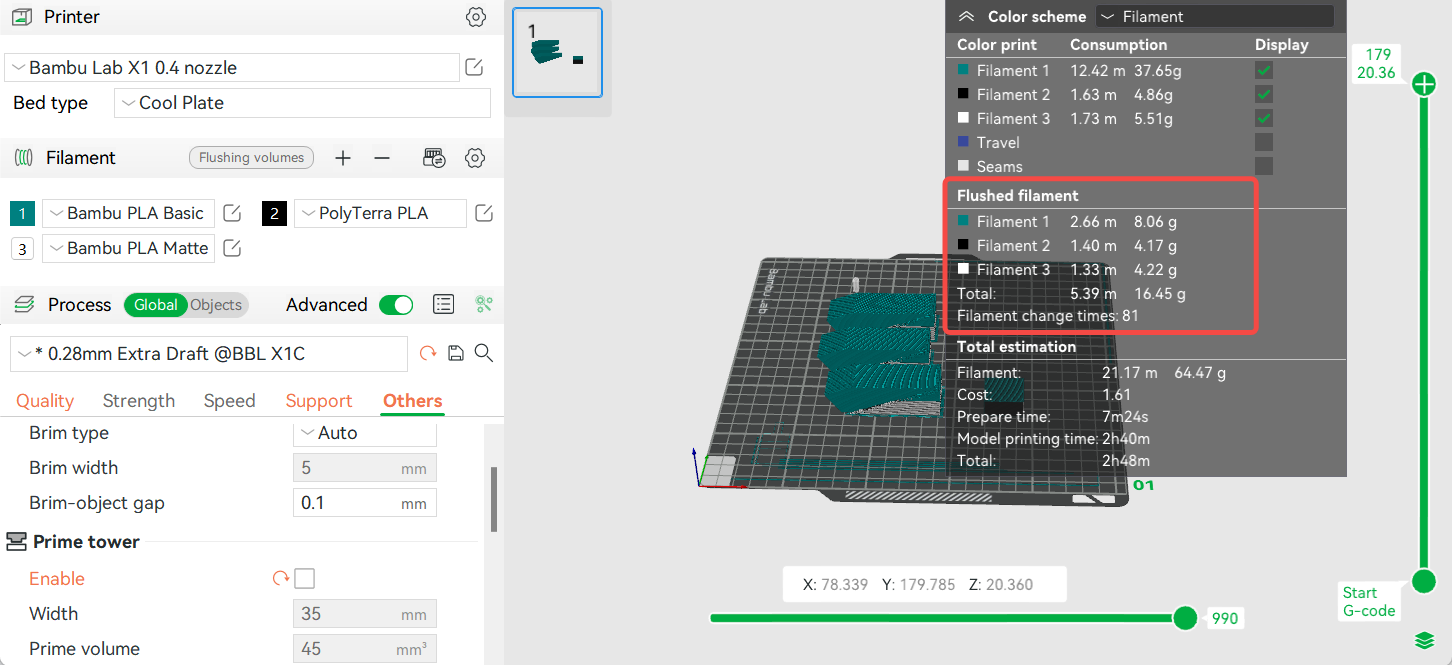
Task: Sync filament list from AMS
Action: tap(434, 157)
